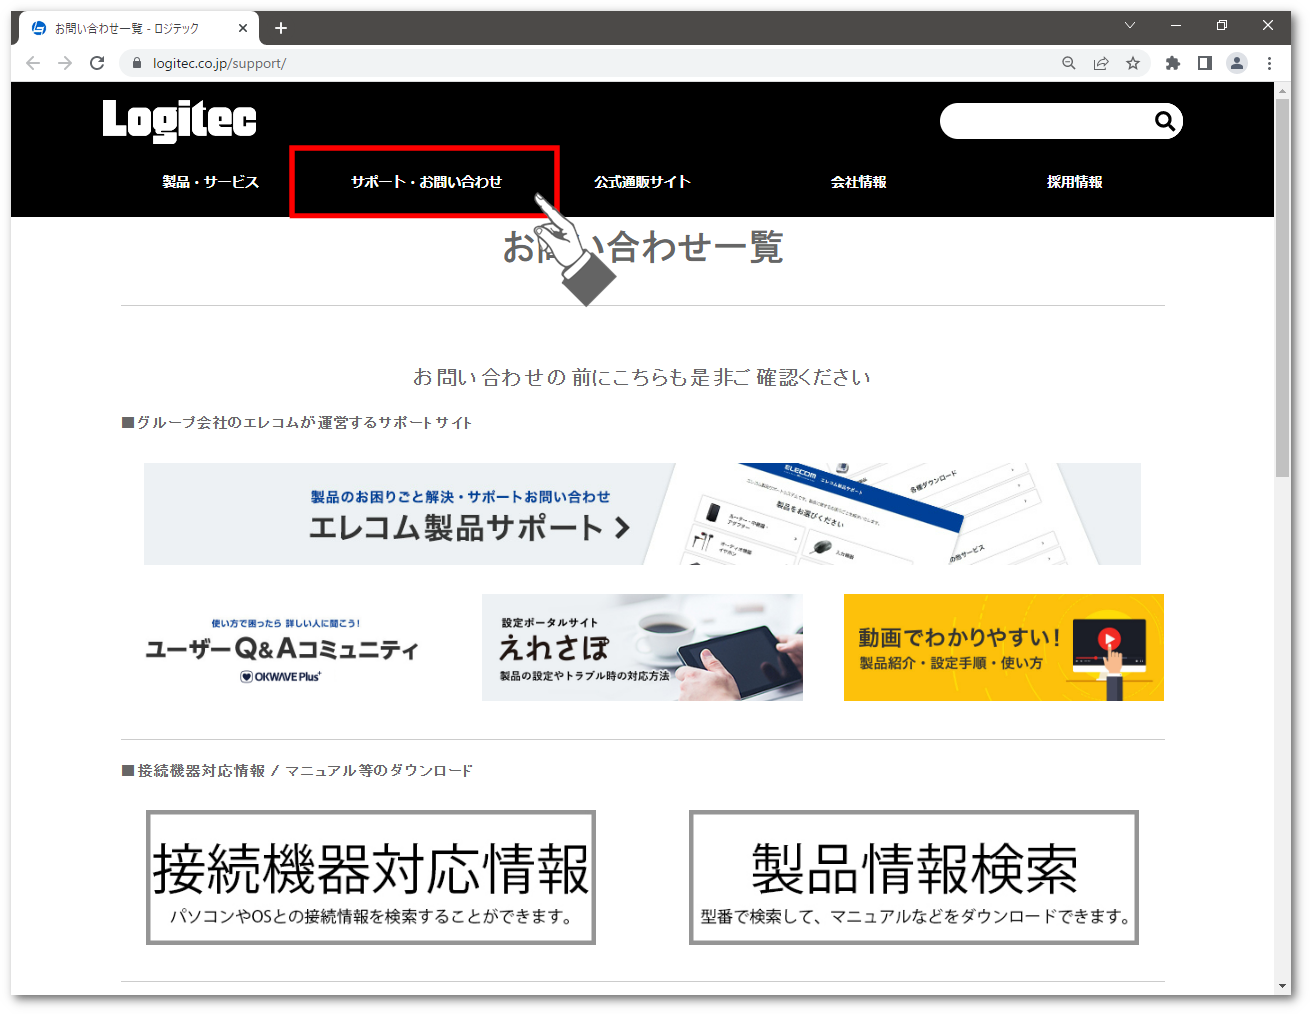The height and width of the screenshot is (1014, 1310).
Task: Open the 動画でわかりやすい! video banner
Action: tap(1004, 648)
